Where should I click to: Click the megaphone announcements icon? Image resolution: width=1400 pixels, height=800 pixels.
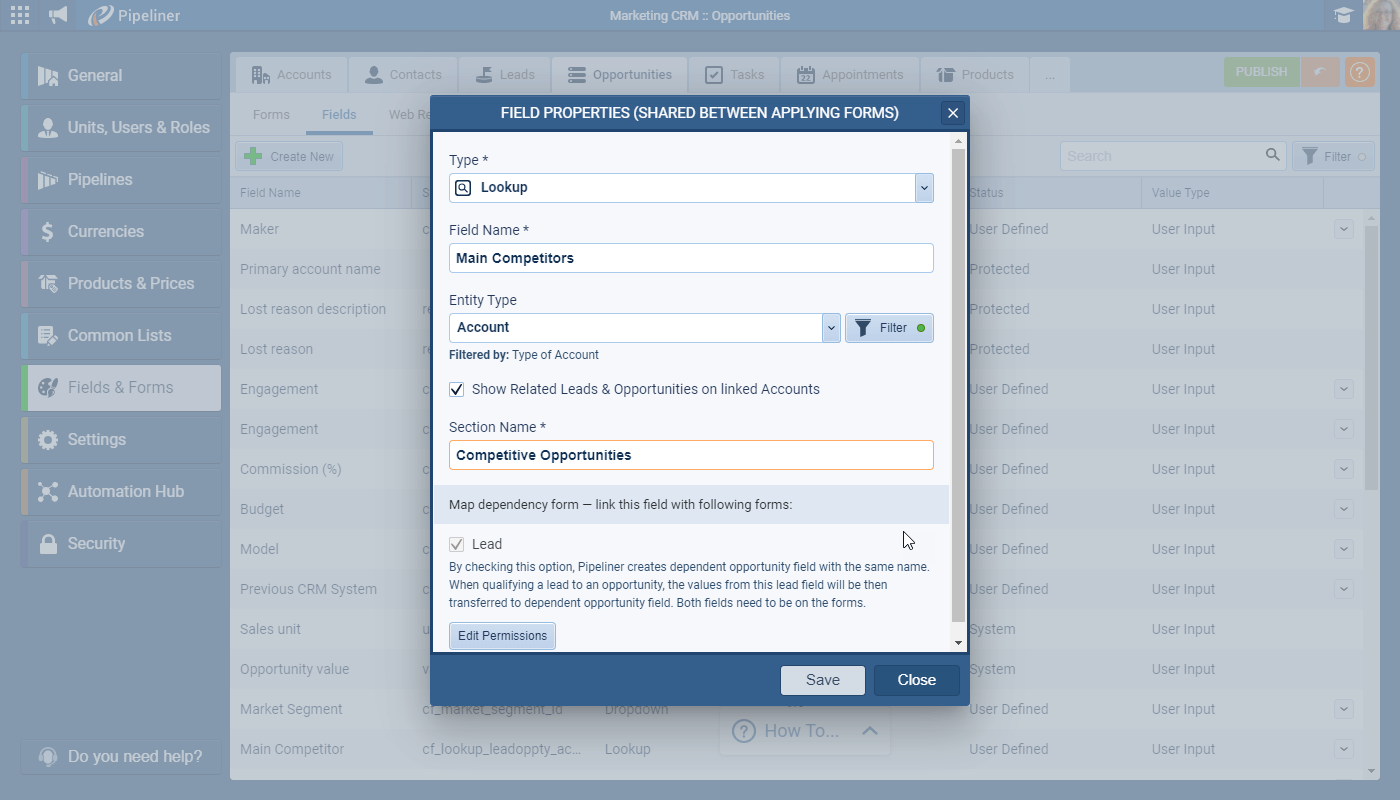[57, 15]
